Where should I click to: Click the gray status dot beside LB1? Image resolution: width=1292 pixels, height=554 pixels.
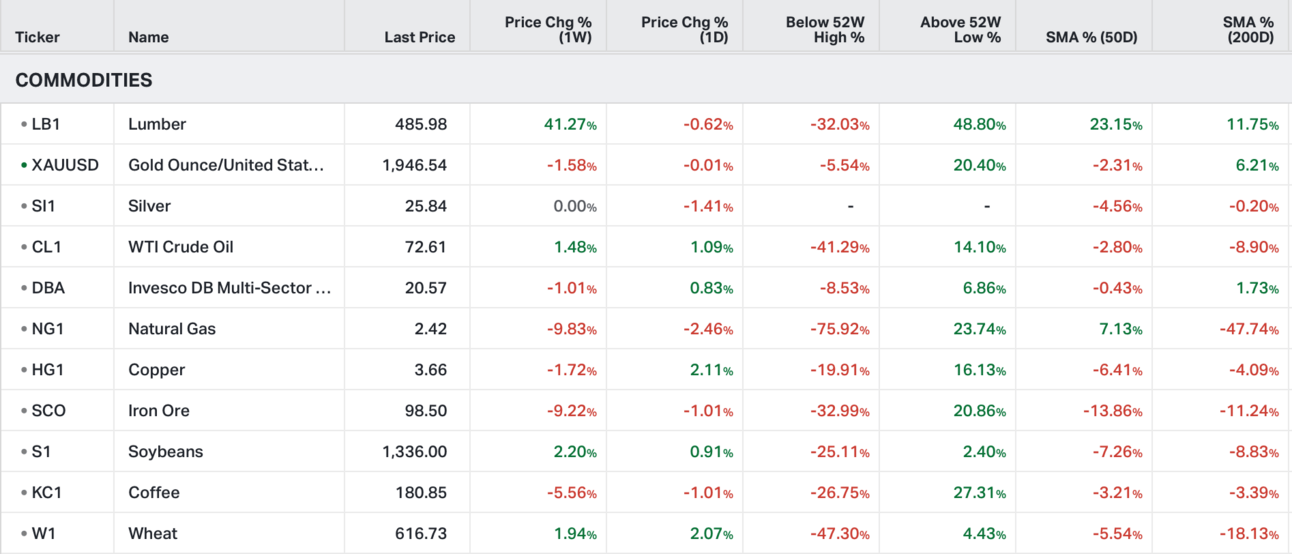pyautogui.click(x=24, y=125)
